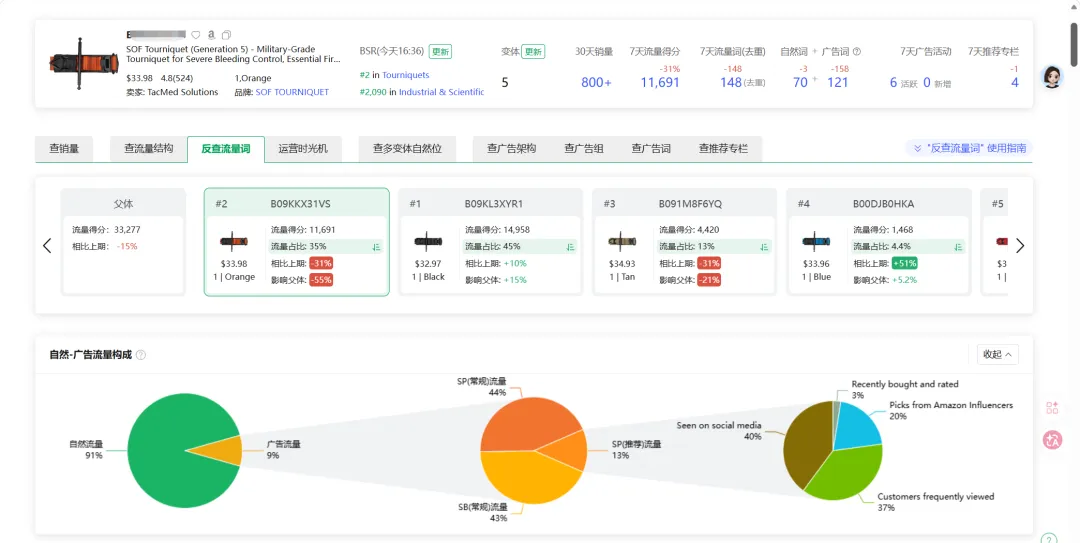Collapse the panel with 收起 button

tap(997, 354)
